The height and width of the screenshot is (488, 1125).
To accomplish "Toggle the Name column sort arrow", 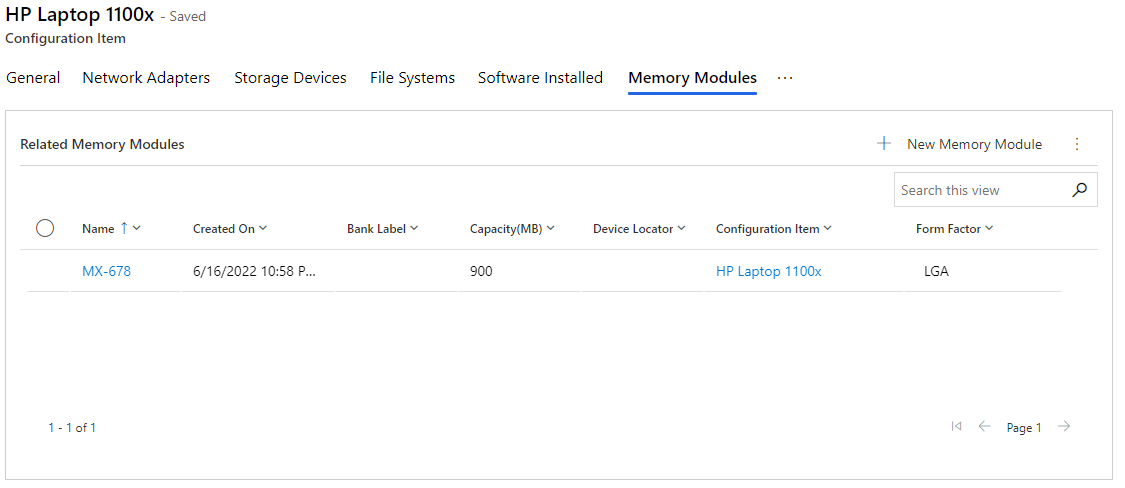I will pos(123,228).
